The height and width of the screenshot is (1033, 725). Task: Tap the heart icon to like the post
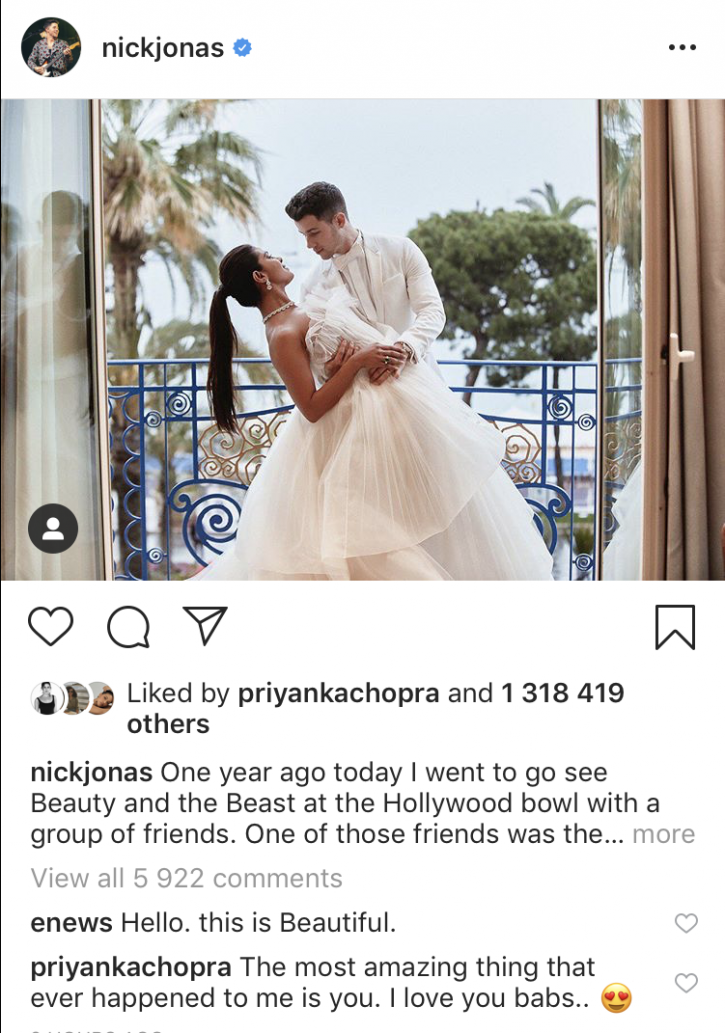(x=51, y=627)
